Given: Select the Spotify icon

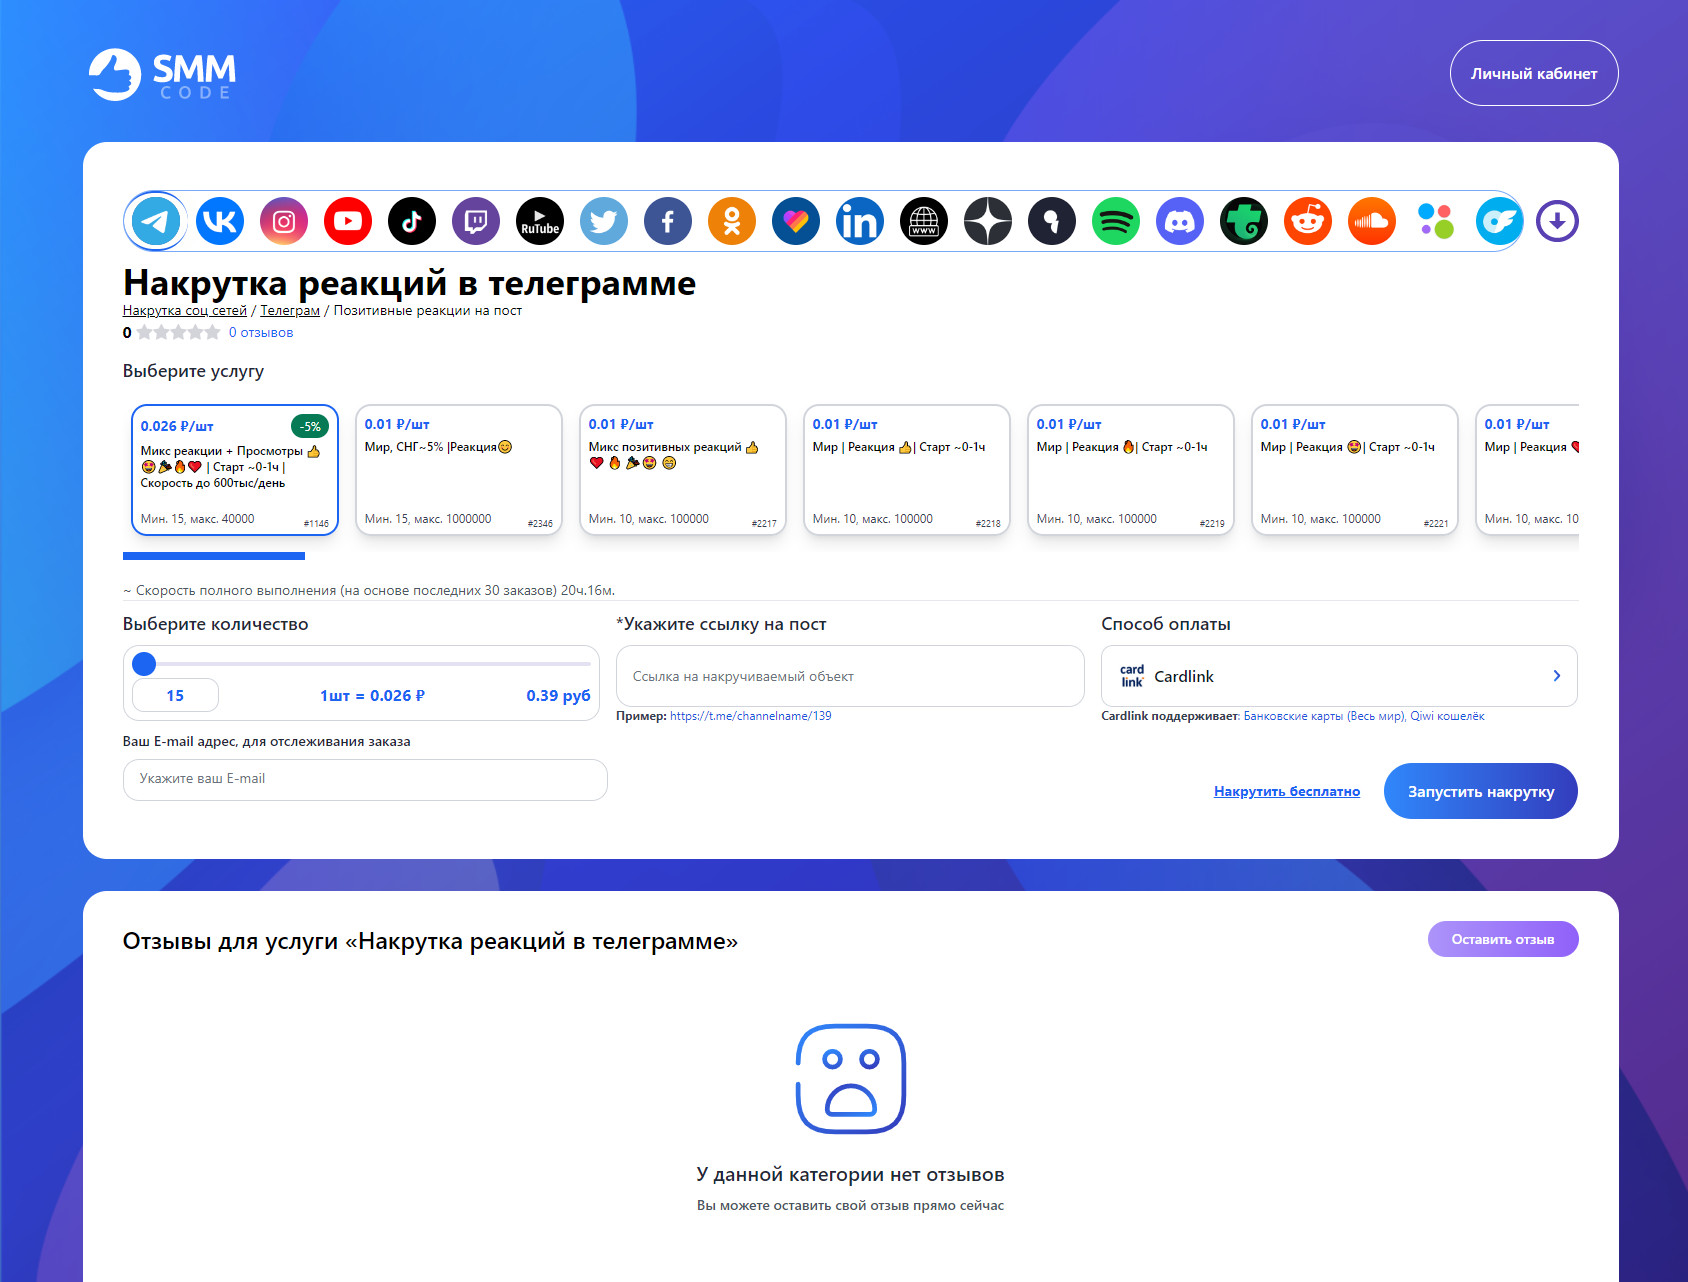Looking at the screenshot, I should (x=1116, y=221).
